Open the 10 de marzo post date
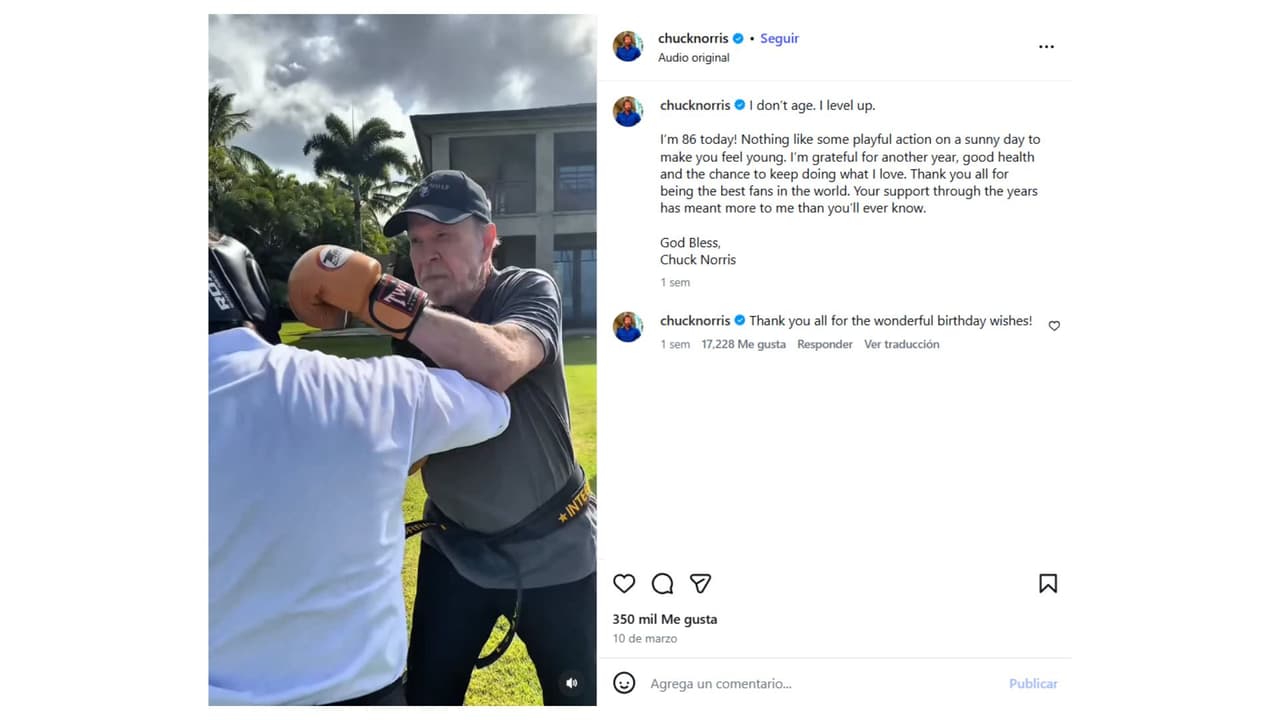1280x720 pixels. 645,638
